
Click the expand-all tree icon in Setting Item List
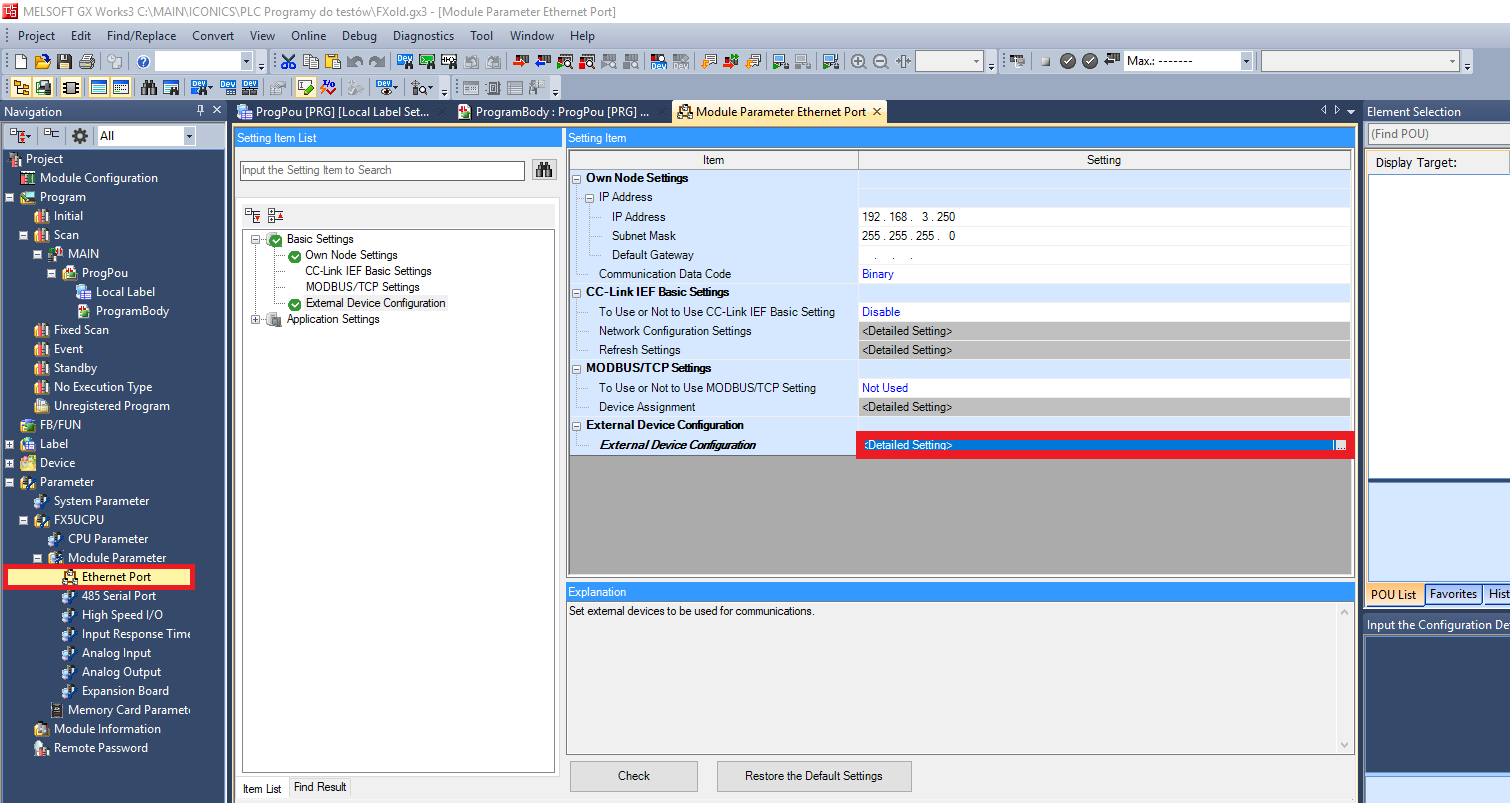254,215
